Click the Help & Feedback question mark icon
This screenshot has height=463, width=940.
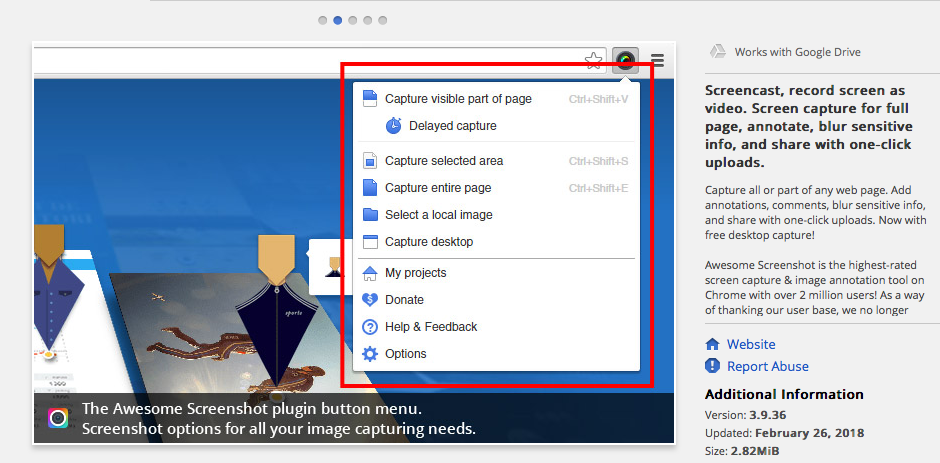click(370, 327)
